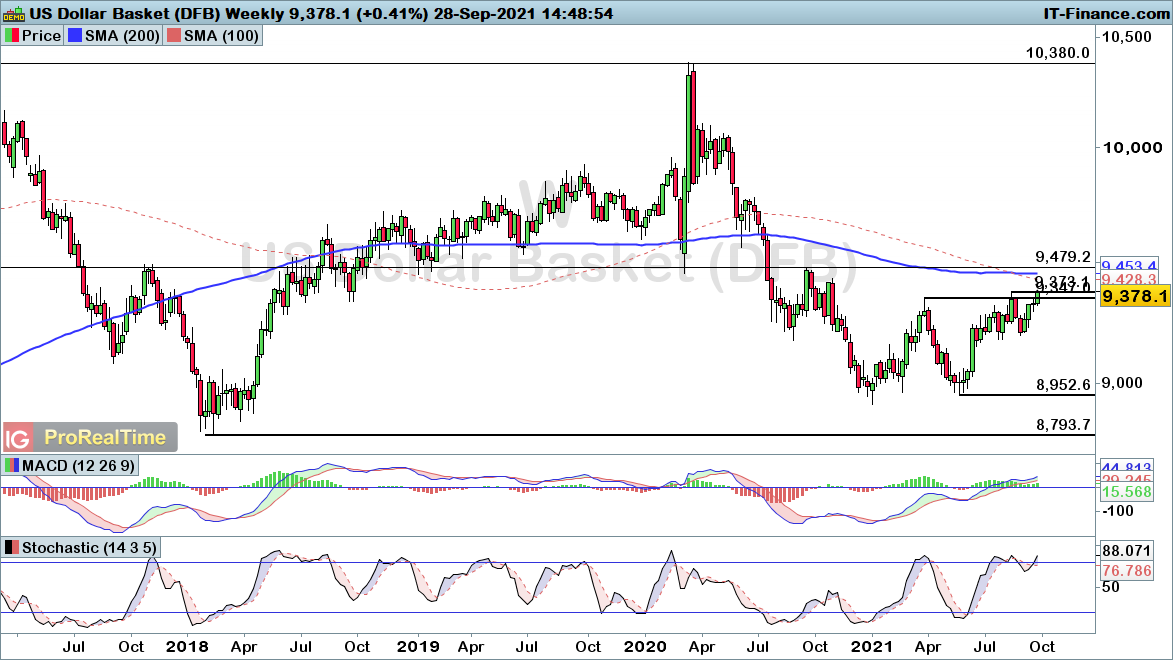Open the IT-Finance.com link

(1106, 13)
